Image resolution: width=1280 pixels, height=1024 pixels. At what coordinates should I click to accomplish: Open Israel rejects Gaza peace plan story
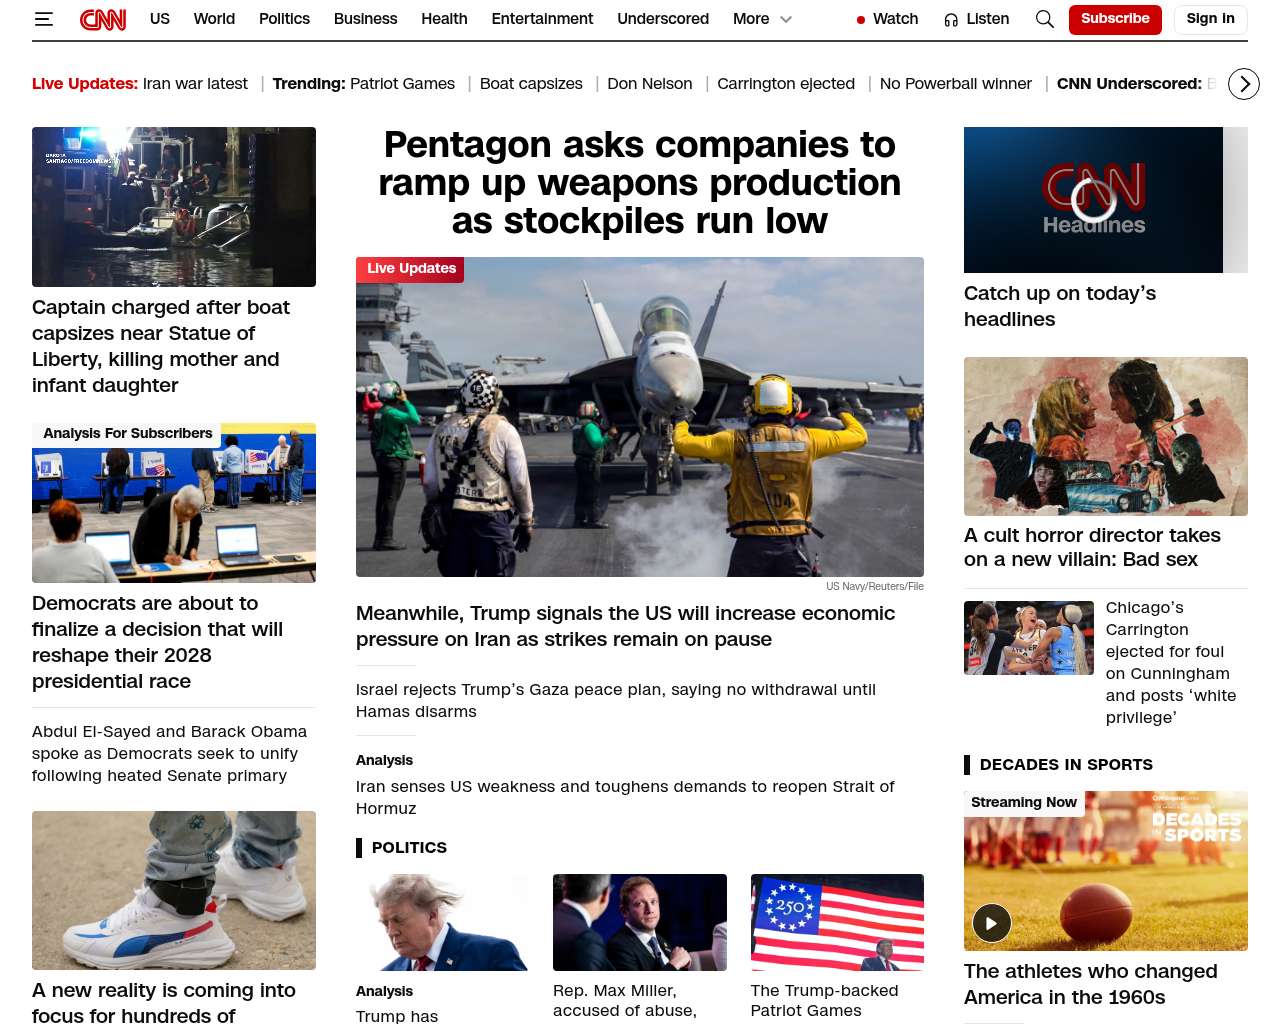616,700
